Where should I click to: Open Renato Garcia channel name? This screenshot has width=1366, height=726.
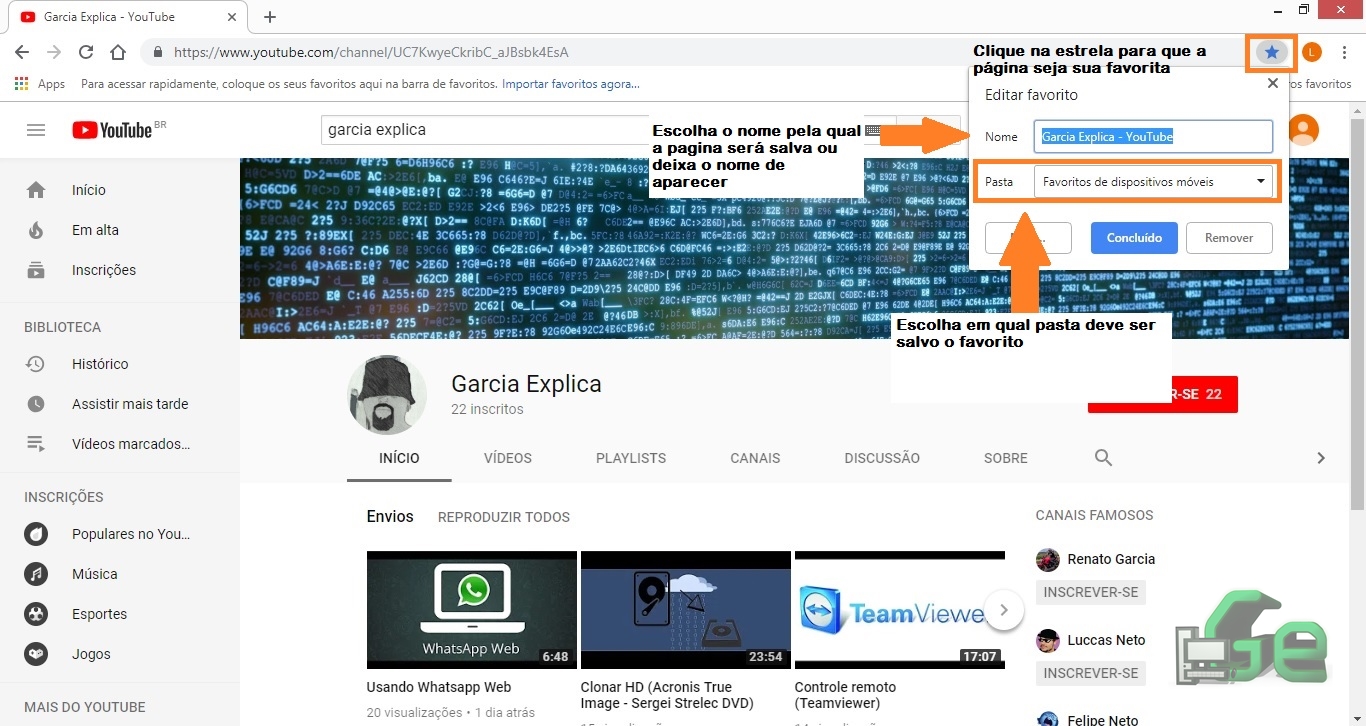click(x=1111, y=559)
